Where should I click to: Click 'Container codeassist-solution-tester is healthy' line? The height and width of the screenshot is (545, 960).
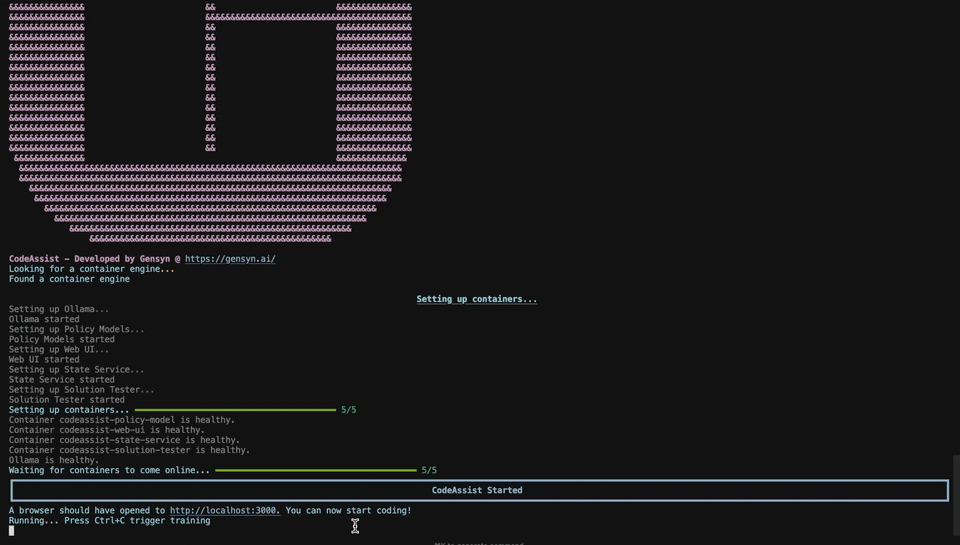[129, 450]
